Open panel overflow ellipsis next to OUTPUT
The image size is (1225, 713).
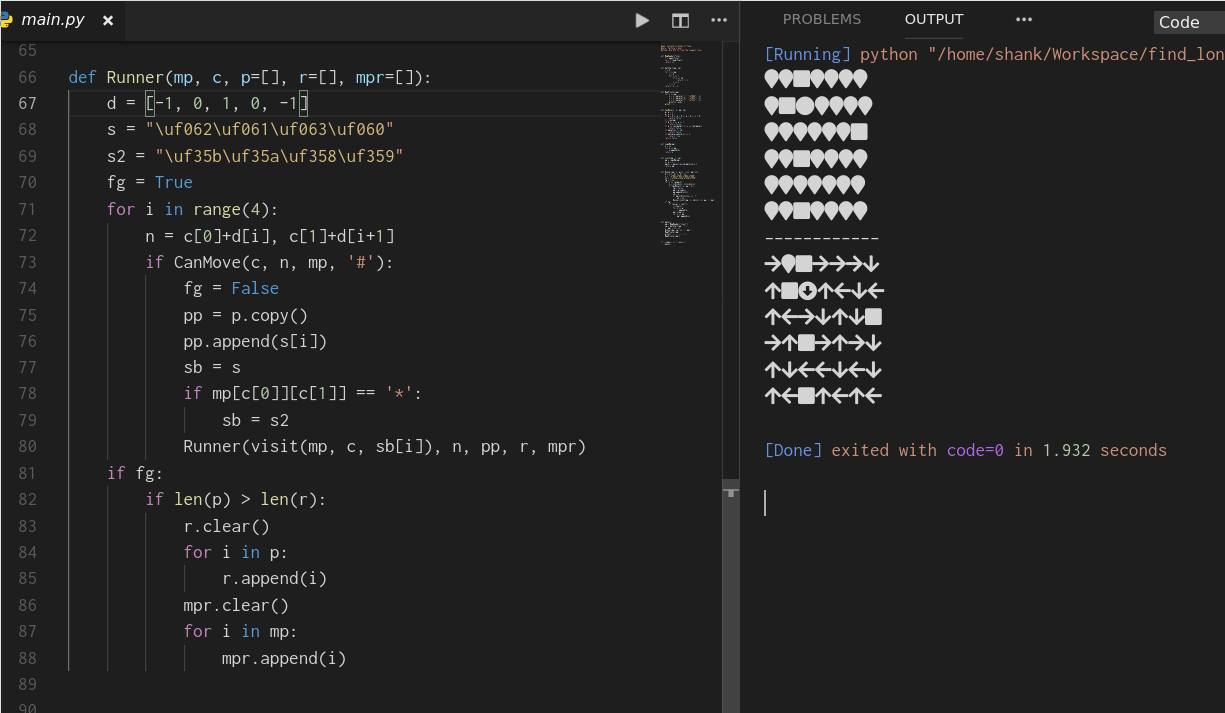click(x=1023, y=19)
